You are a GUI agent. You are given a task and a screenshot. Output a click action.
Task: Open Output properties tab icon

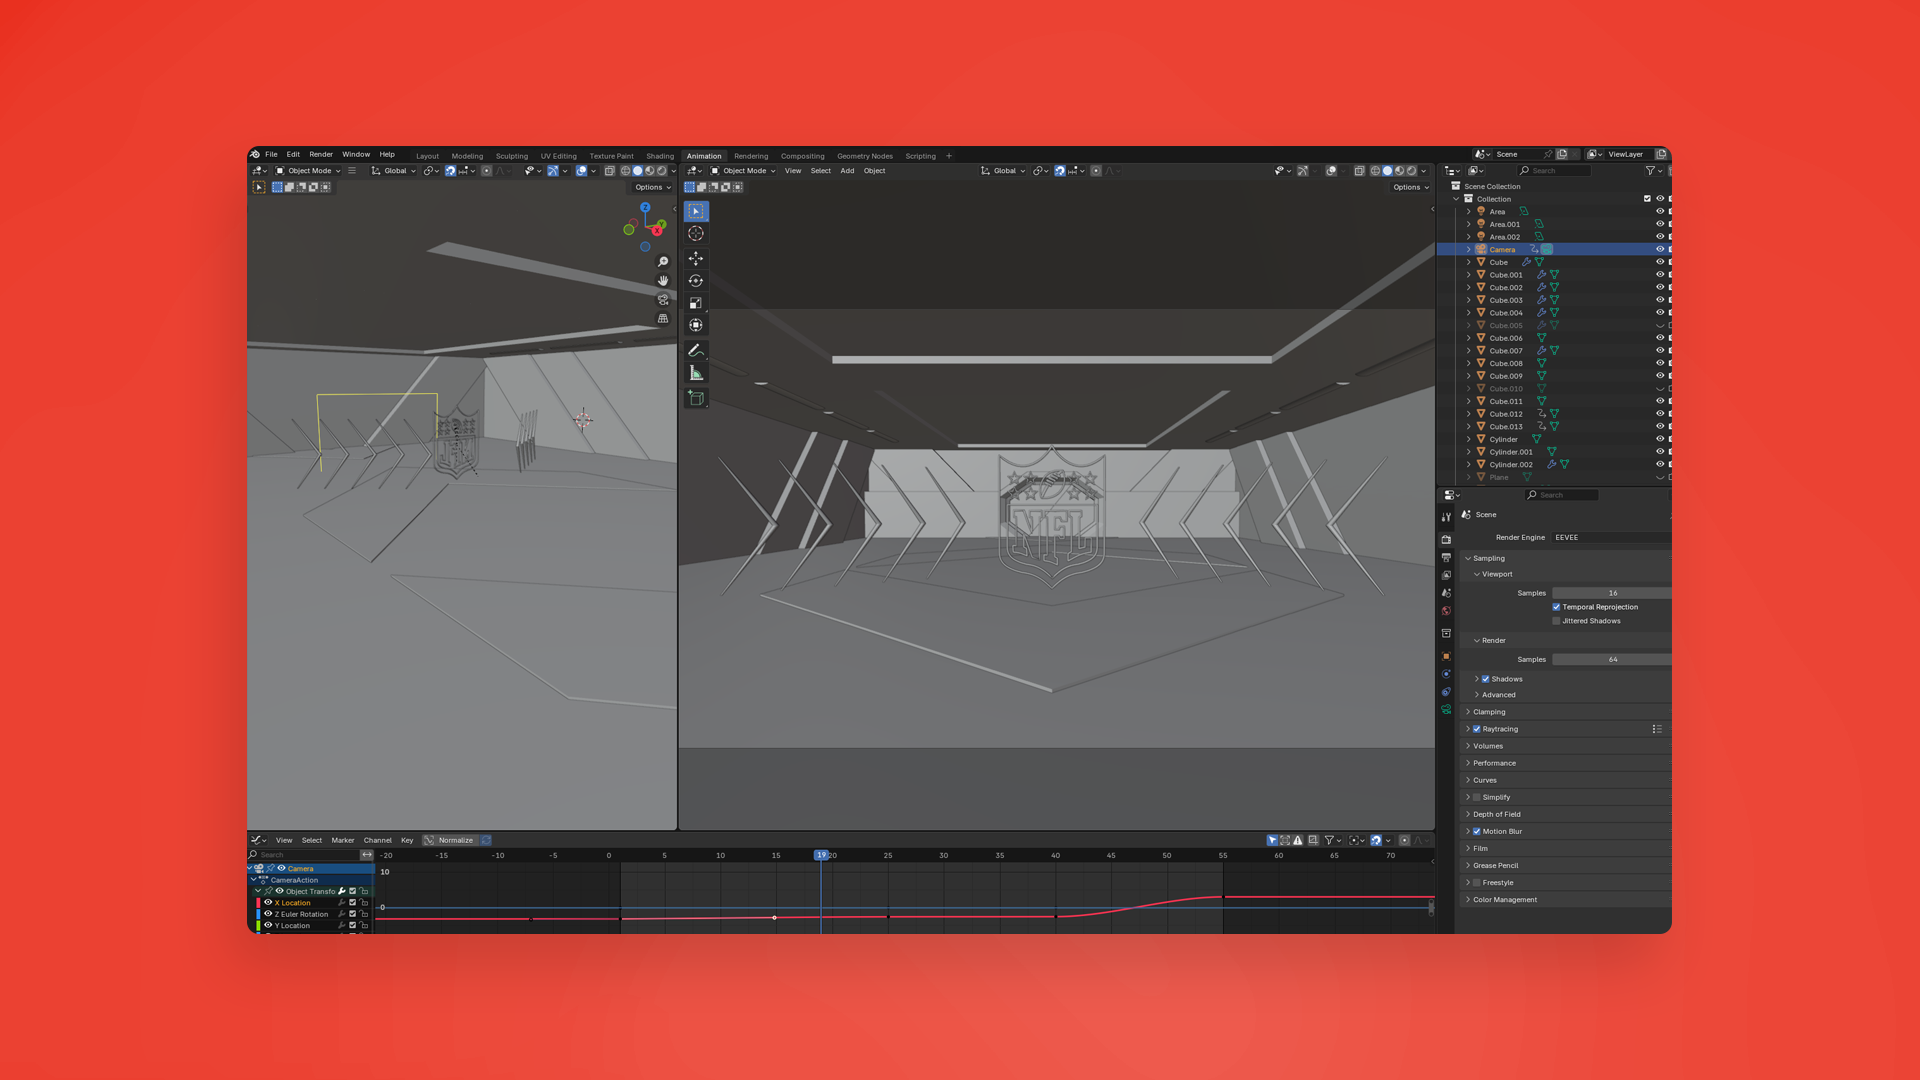pyautogui.click(x=1446, y=557)
